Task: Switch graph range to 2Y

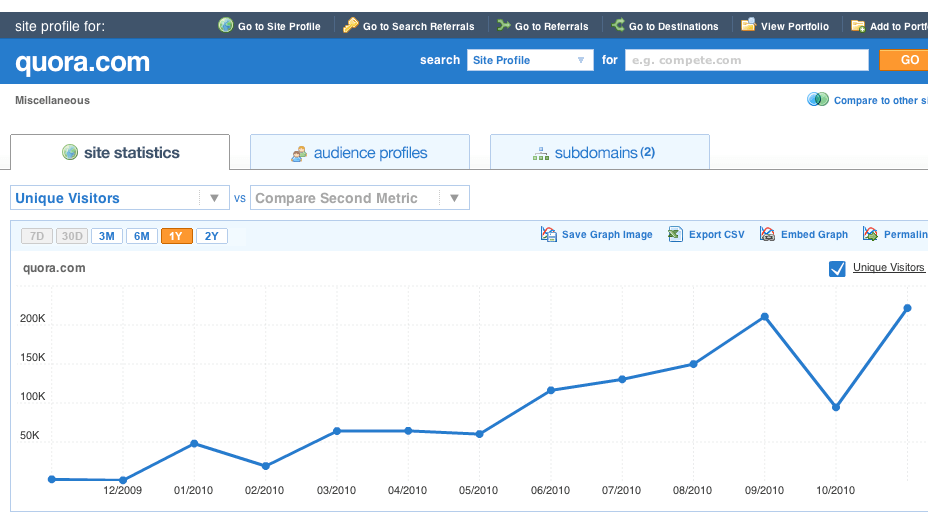Action: [211, 236]
